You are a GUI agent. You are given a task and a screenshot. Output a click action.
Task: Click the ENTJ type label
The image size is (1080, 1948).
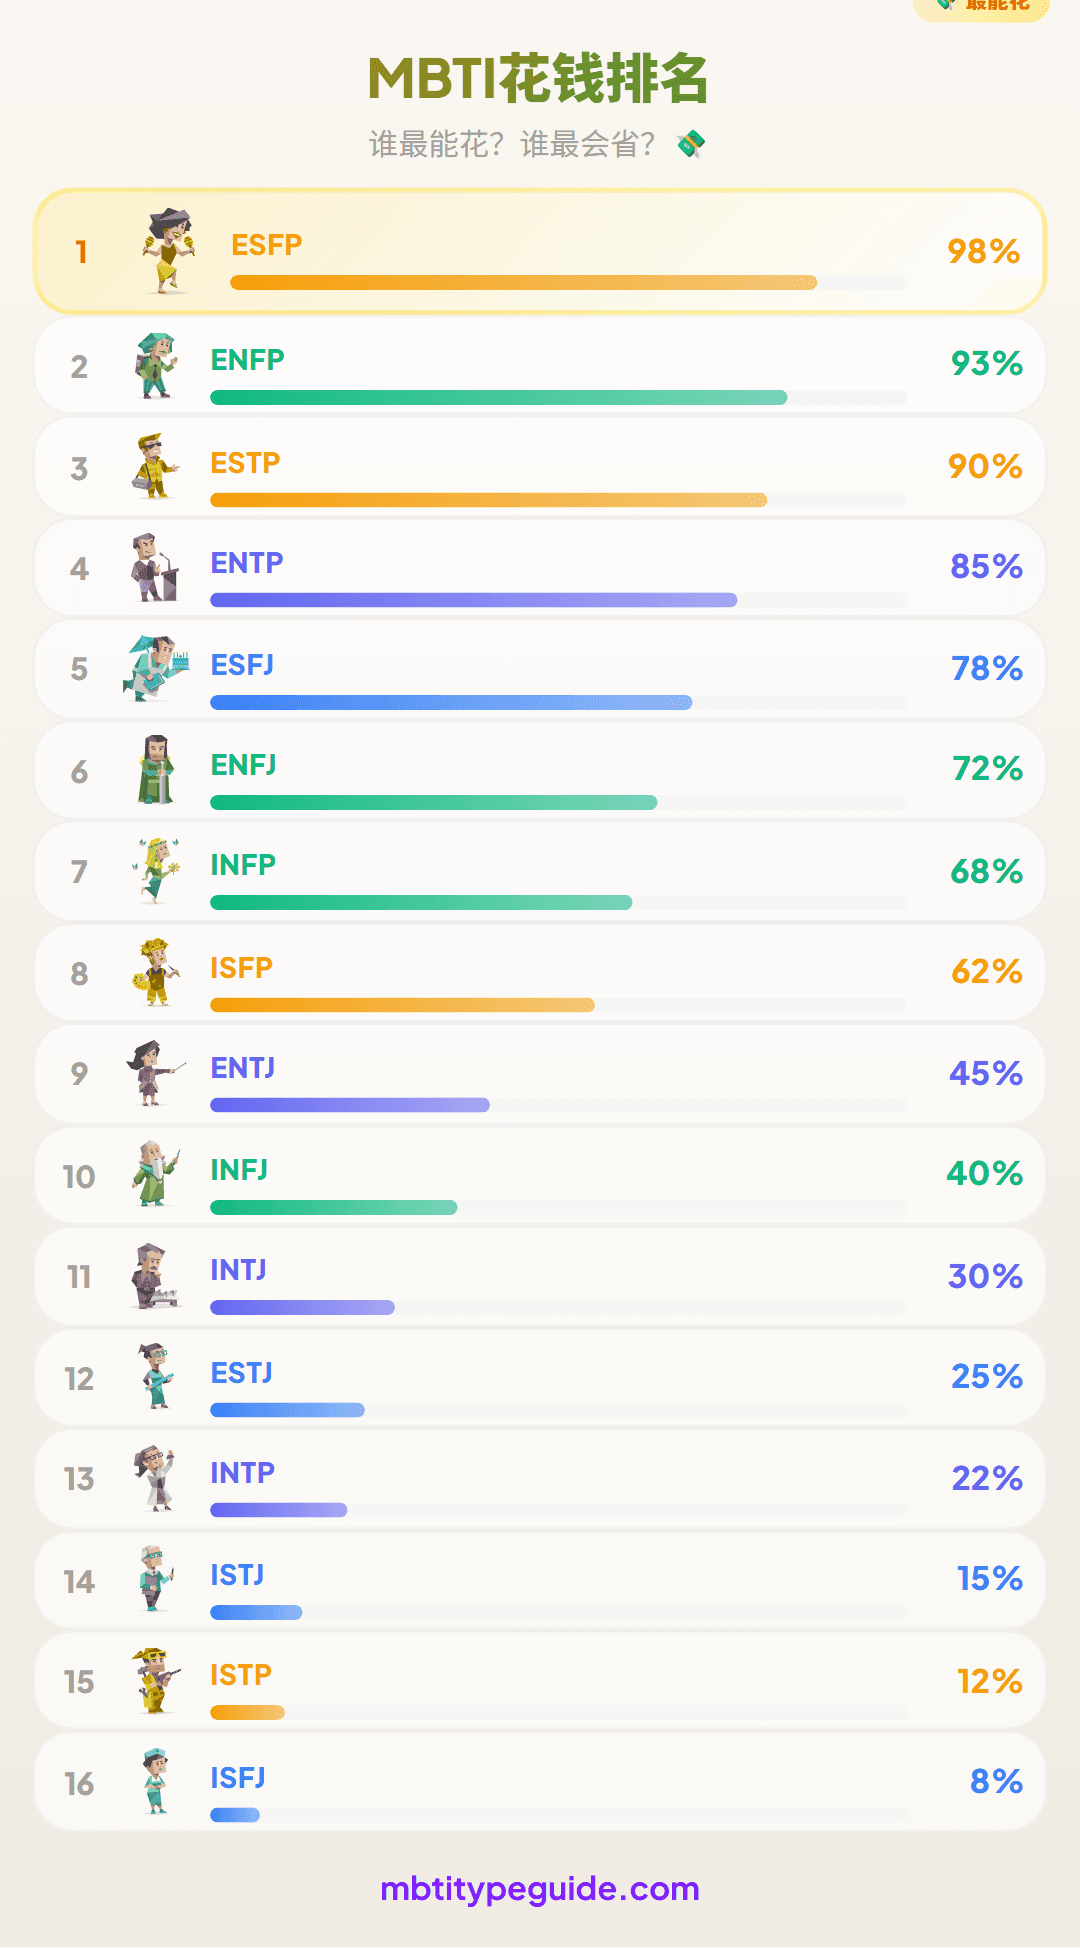coord(243,1068)
